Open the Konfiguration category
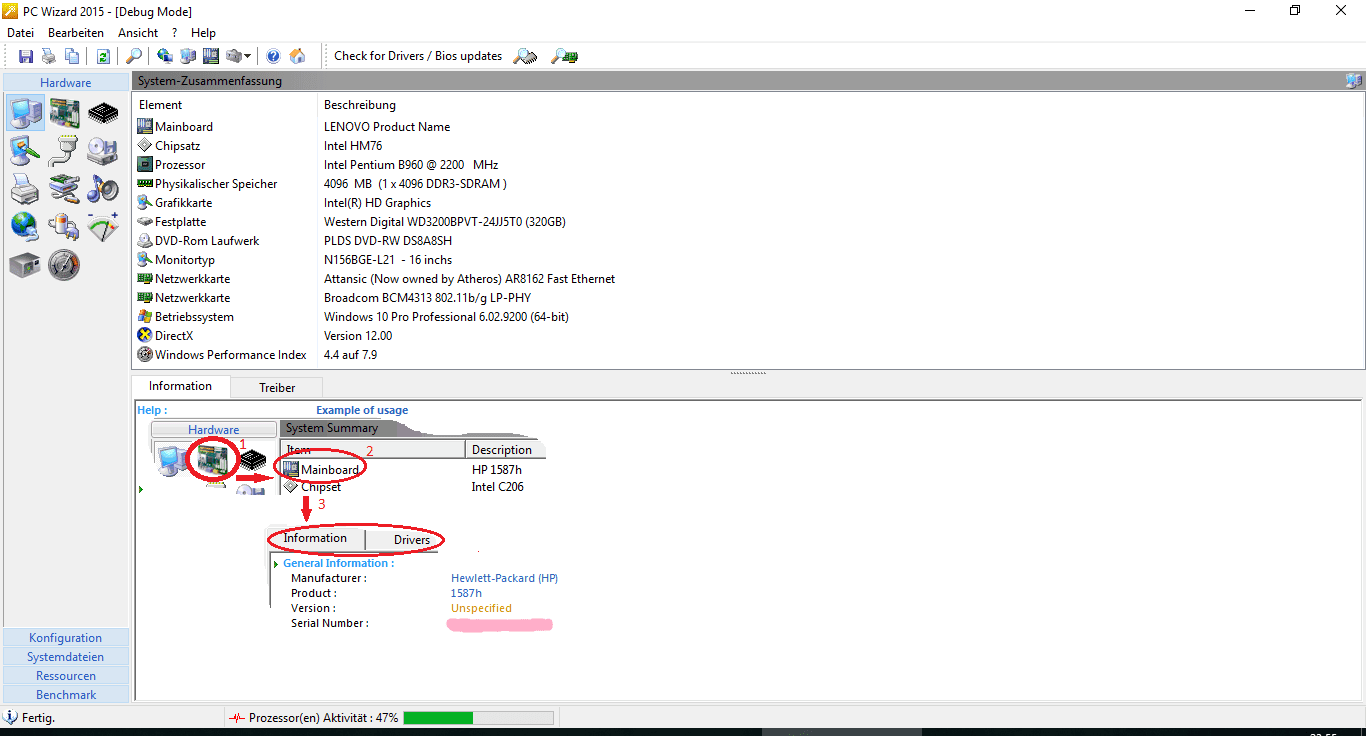Image resolution: width=1366 pixels, height=736 pixels. click(x=66, y=638)
